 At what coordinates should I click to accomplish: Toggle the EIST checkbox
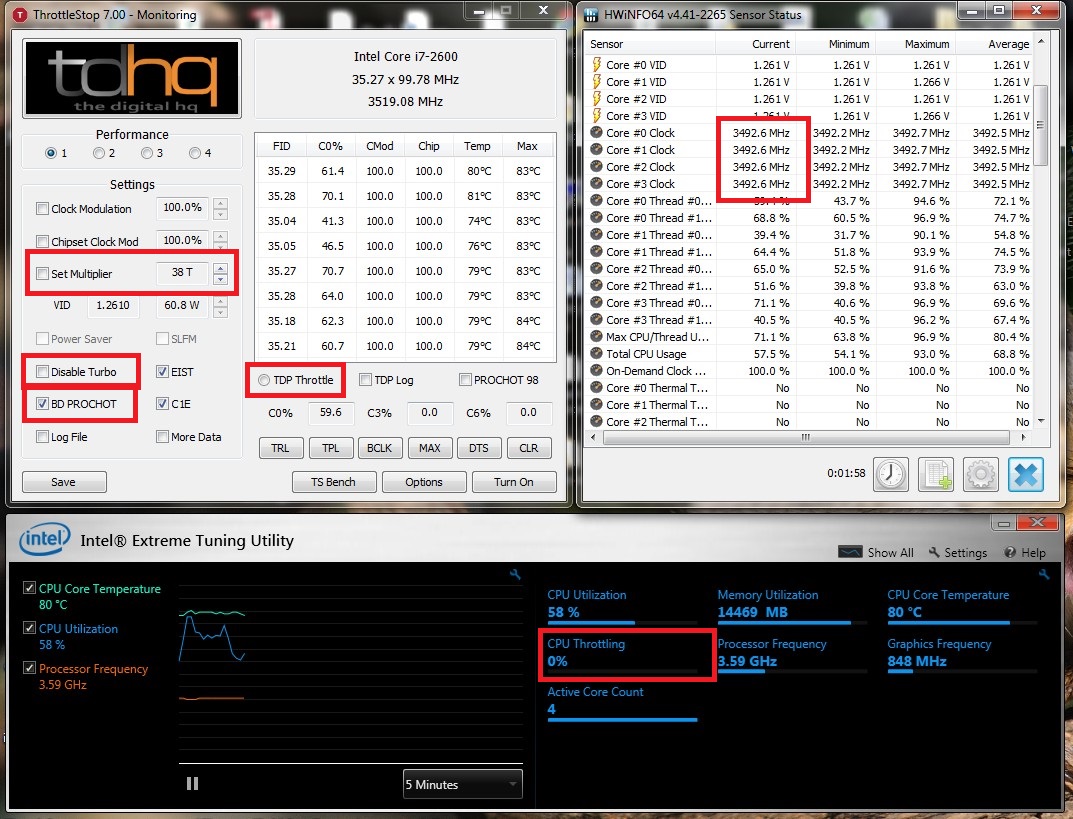[x=162, y=372]
